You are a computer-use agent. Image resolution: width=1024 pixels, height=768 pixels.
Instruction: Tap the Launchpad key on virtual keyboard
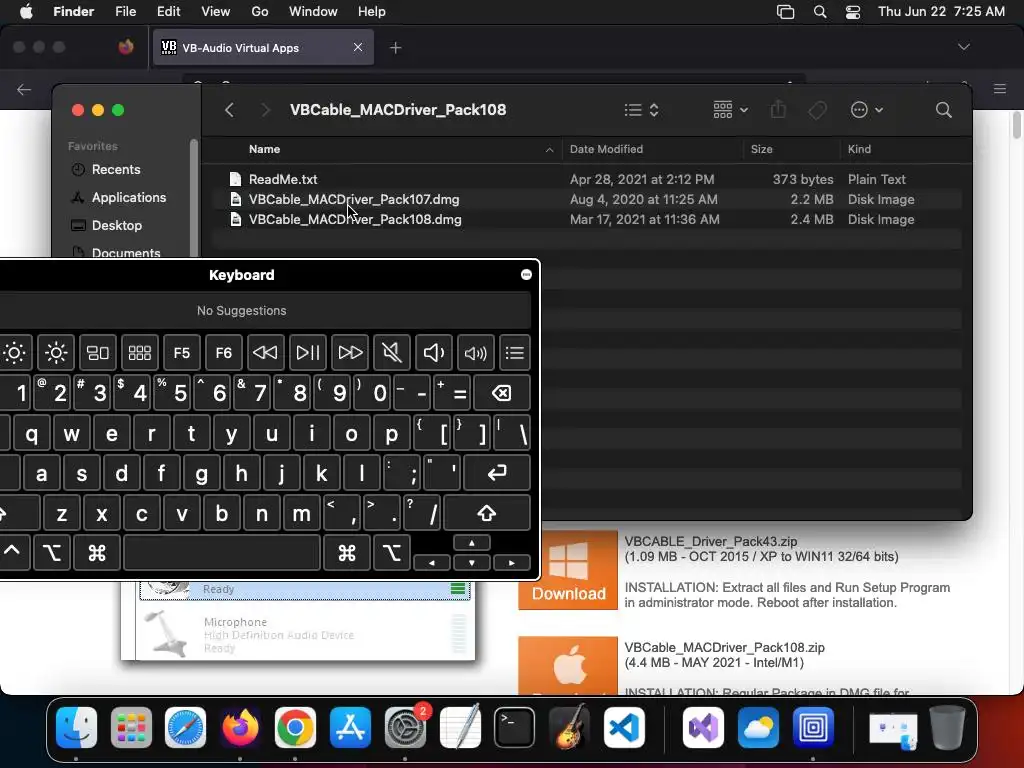pos(140,353)
